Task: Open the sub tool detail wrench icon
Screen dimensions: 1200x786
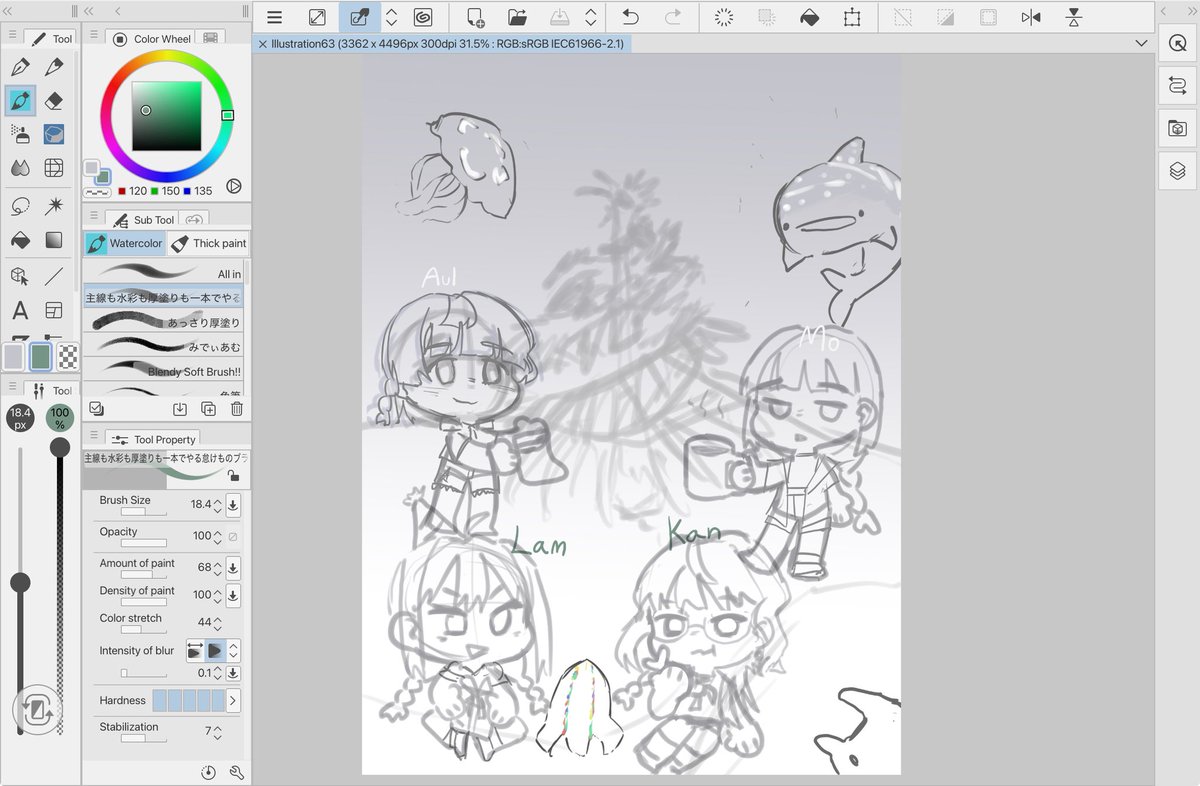Action: click(237, 772)
